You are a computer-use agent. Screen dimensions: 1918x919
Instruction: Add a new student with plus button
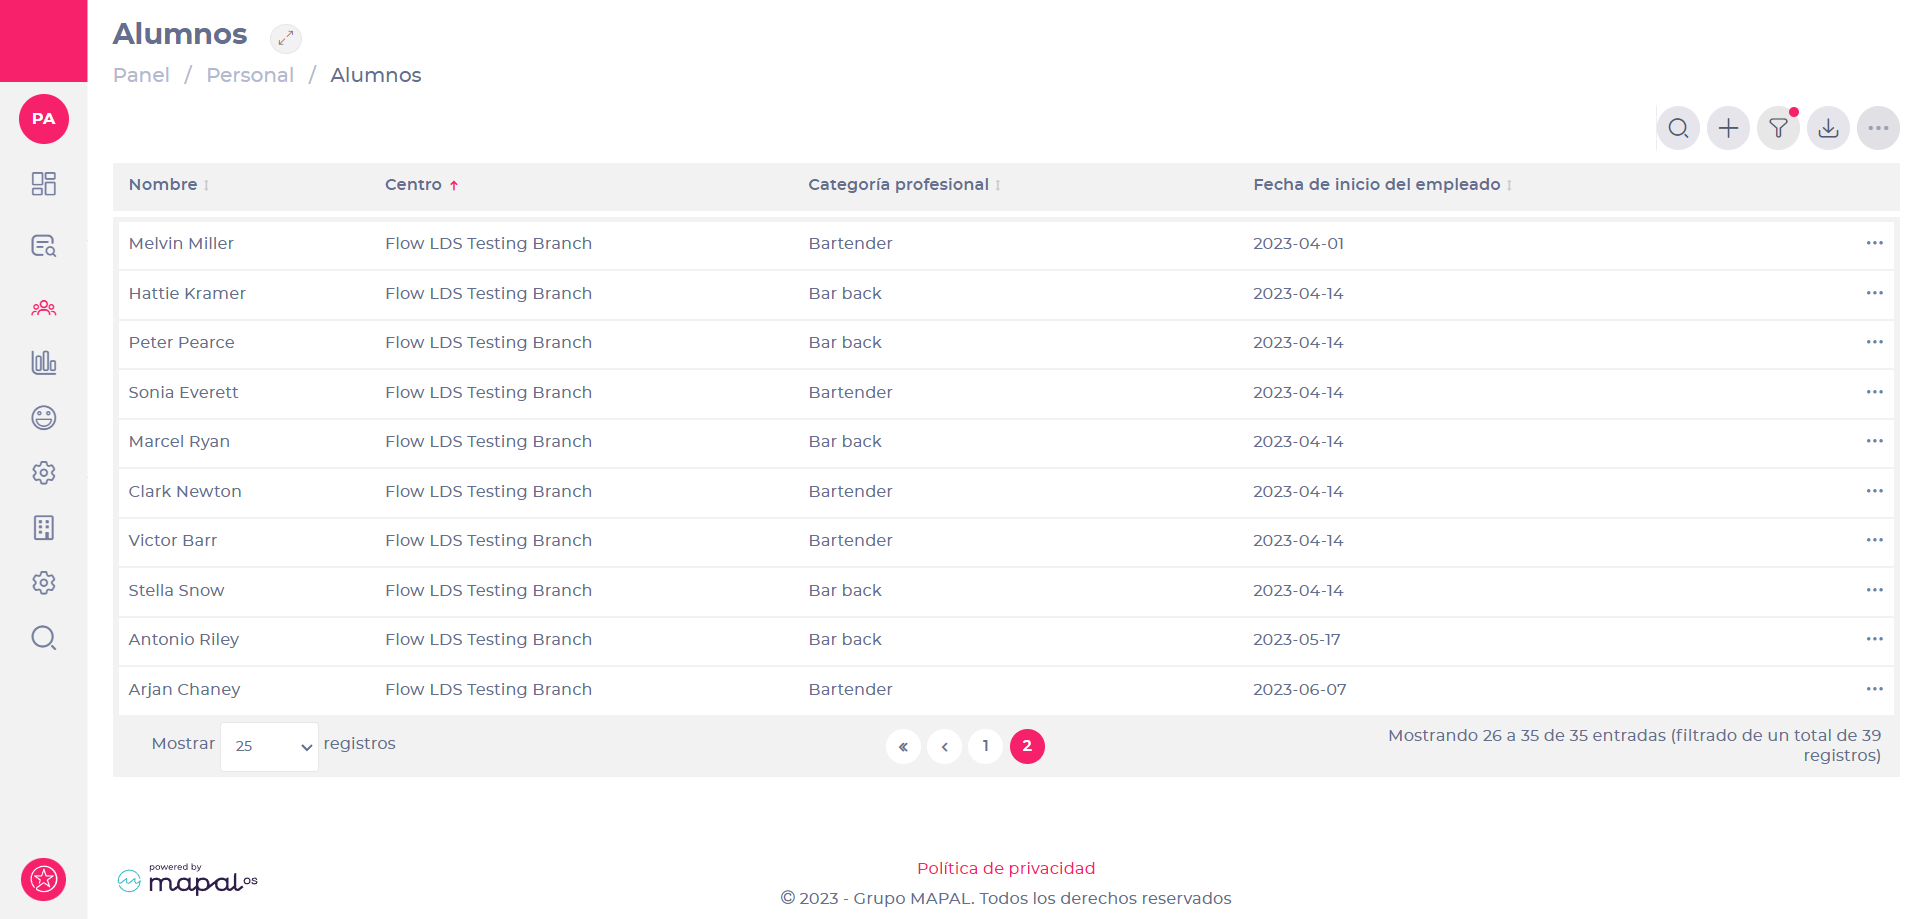(x=1729, y=128)
